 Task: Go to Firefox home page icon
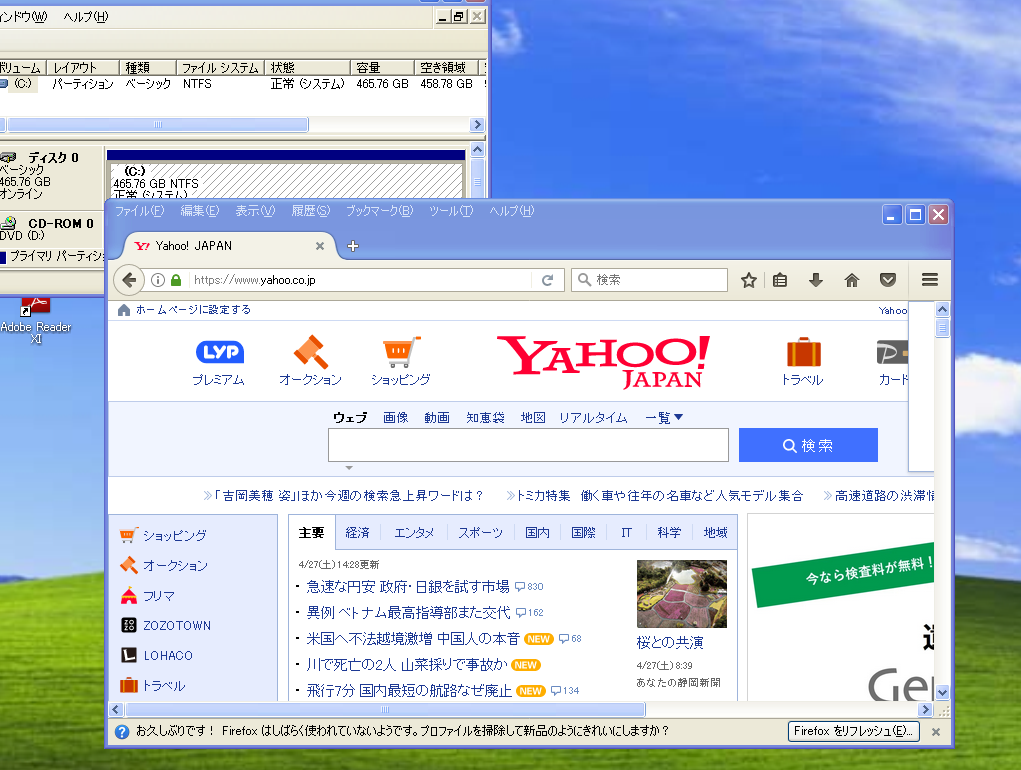click(x=852, y=280)
